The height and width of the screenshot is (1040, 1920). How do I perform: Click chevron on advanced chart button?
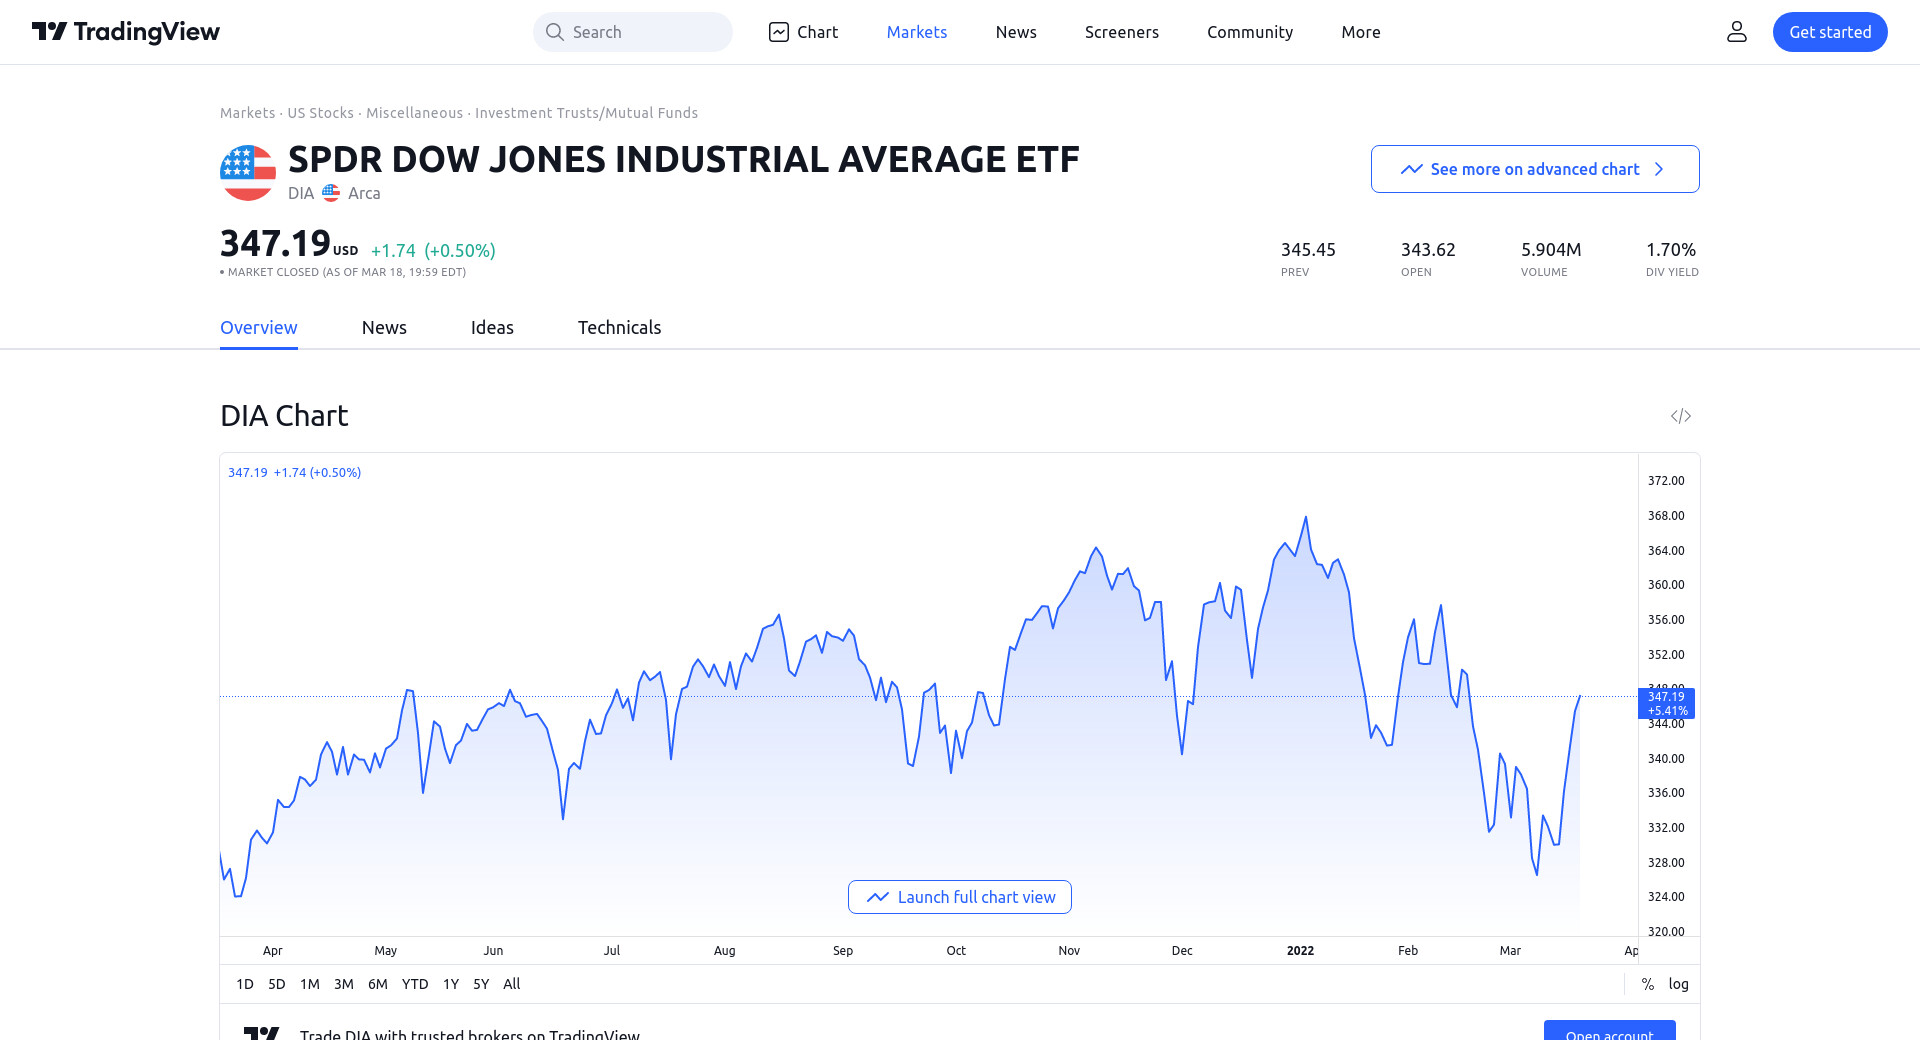click(x=1660, y=169)
